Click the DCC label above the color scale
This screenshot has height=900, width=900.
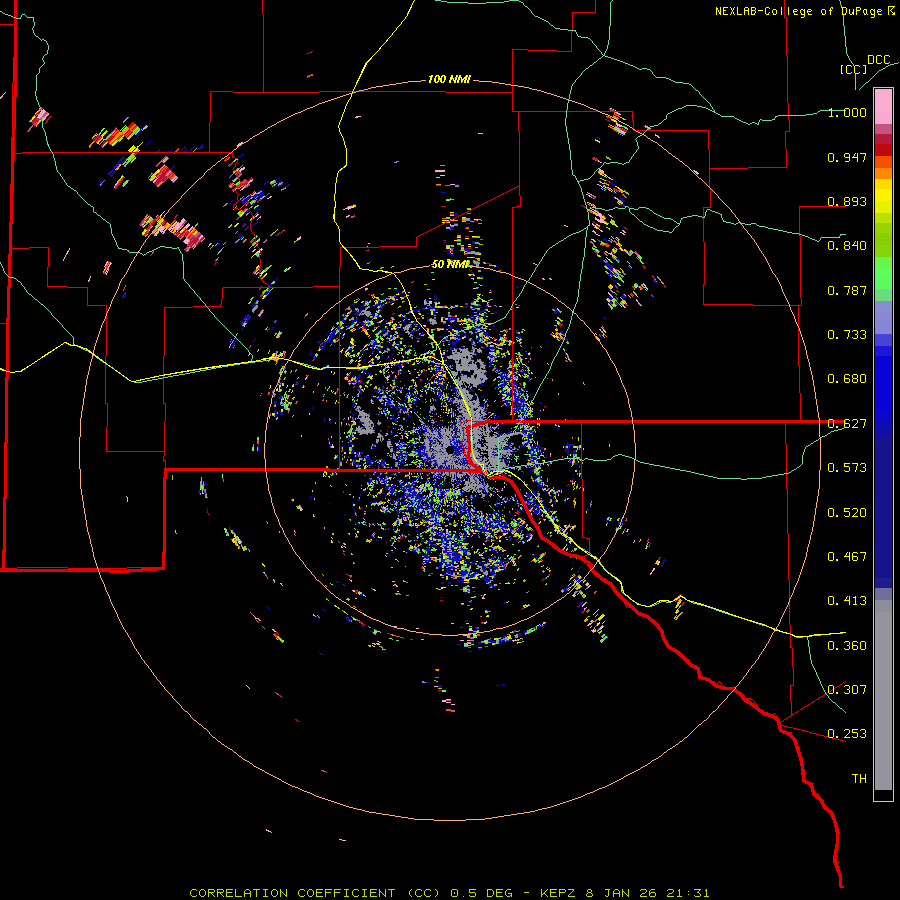tap(879, 60)
